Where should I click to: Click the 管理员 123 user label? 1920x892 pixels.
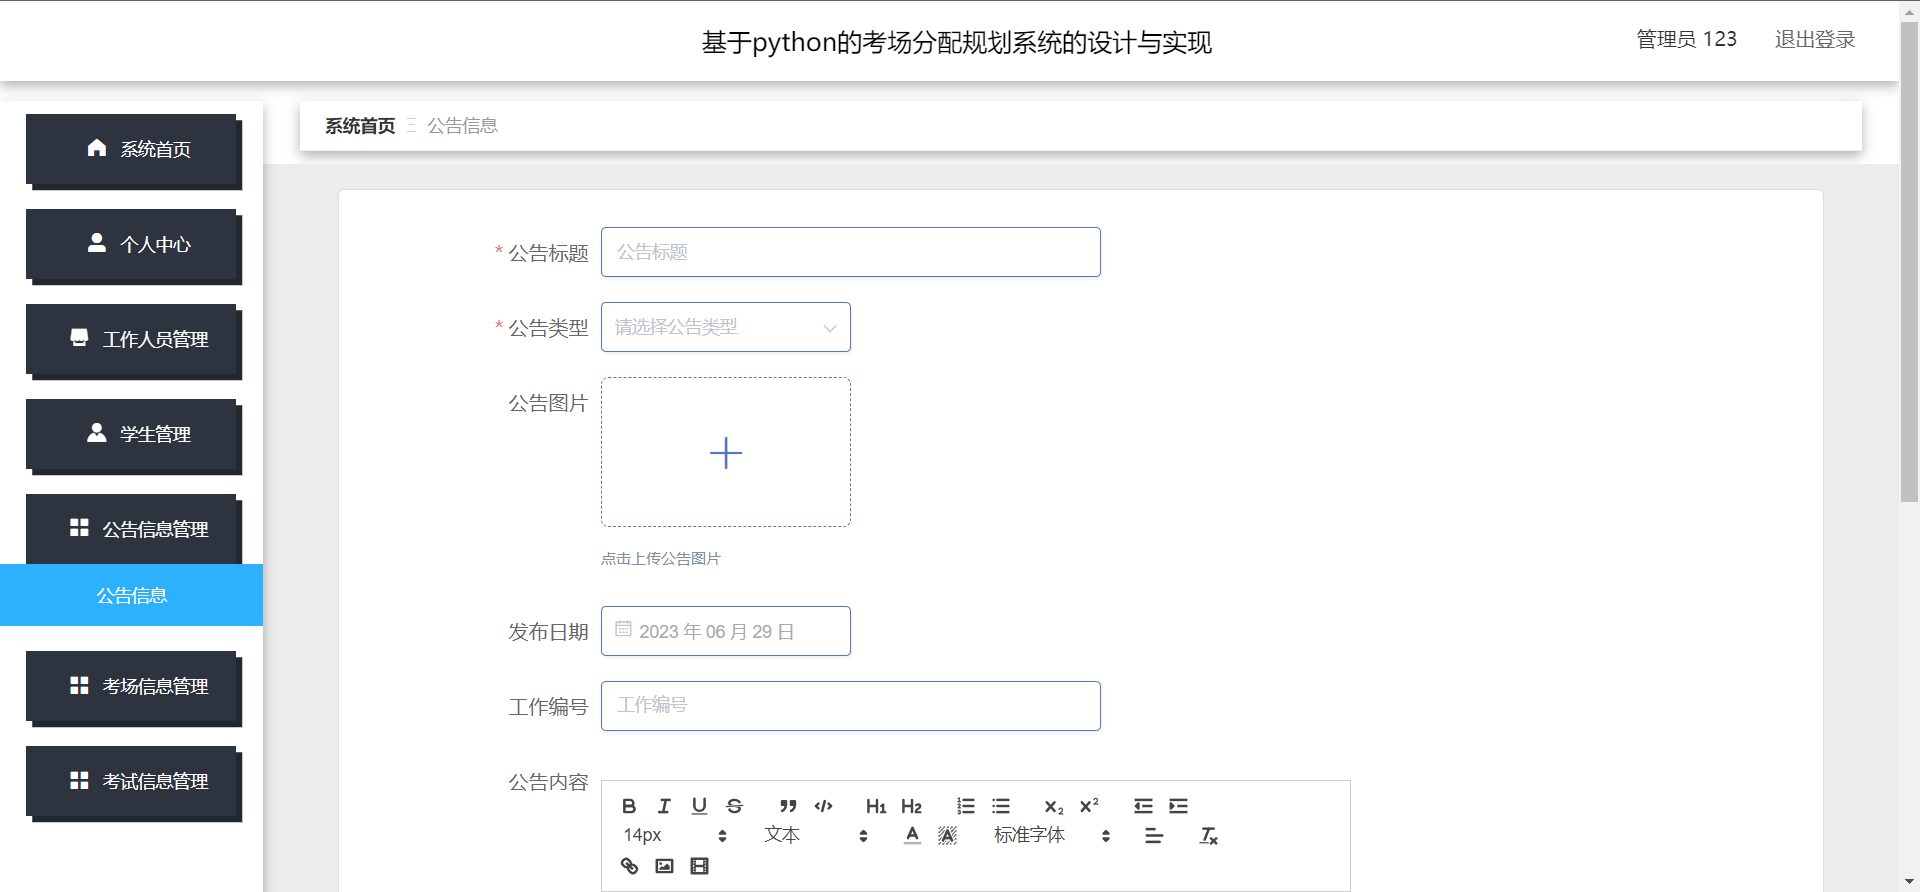coord(1686,40)
